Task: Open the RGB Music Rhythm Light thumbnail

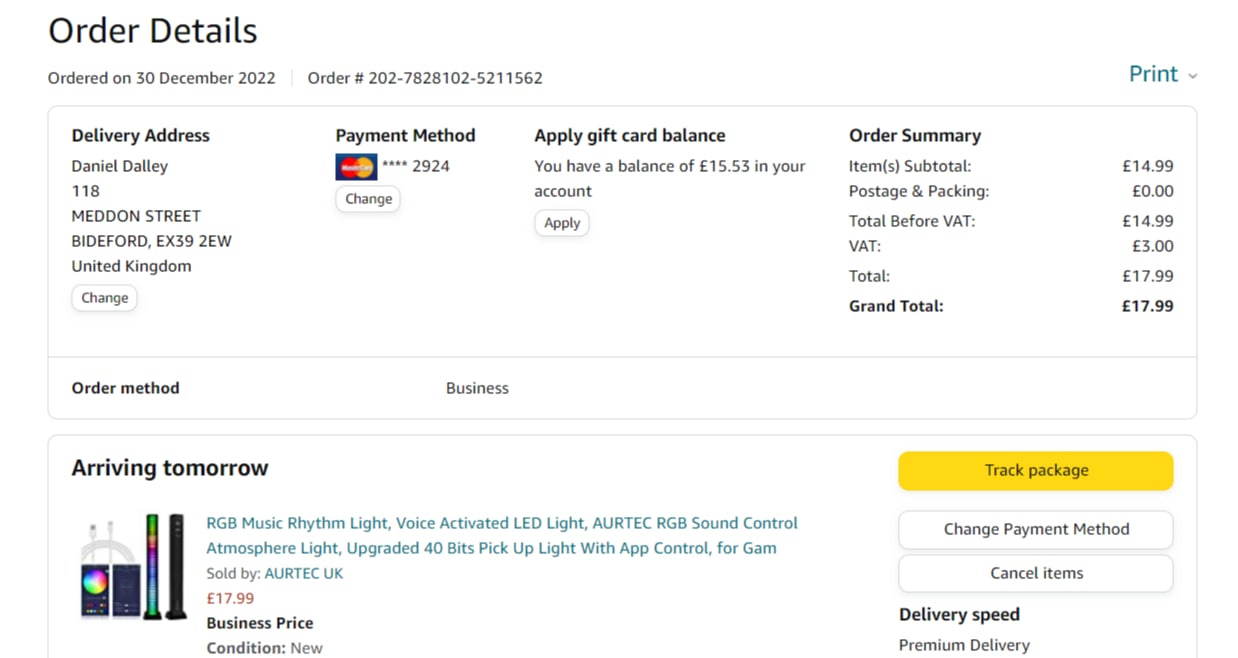Action: pos(133,567)
